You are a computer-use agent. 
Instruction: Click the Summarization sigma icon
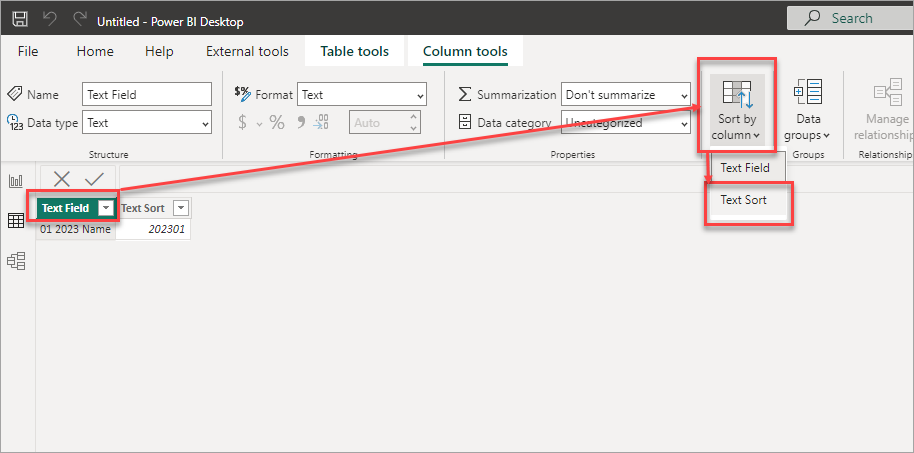pyautogui.click(x=465, y=94)
